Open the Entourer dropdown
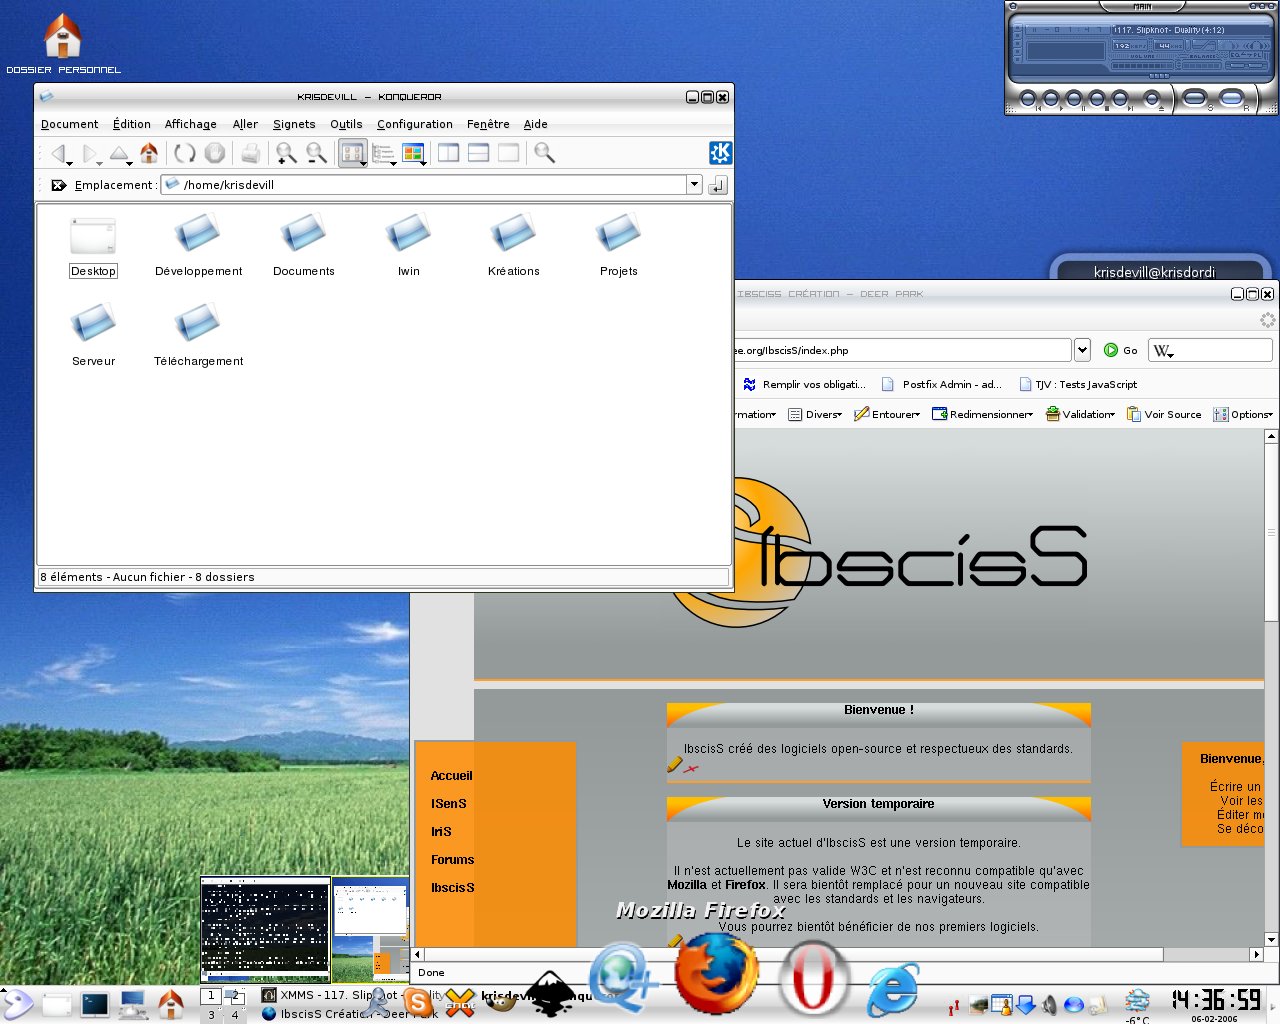Screen dimensions: 1280x1024 pos(887,414)
